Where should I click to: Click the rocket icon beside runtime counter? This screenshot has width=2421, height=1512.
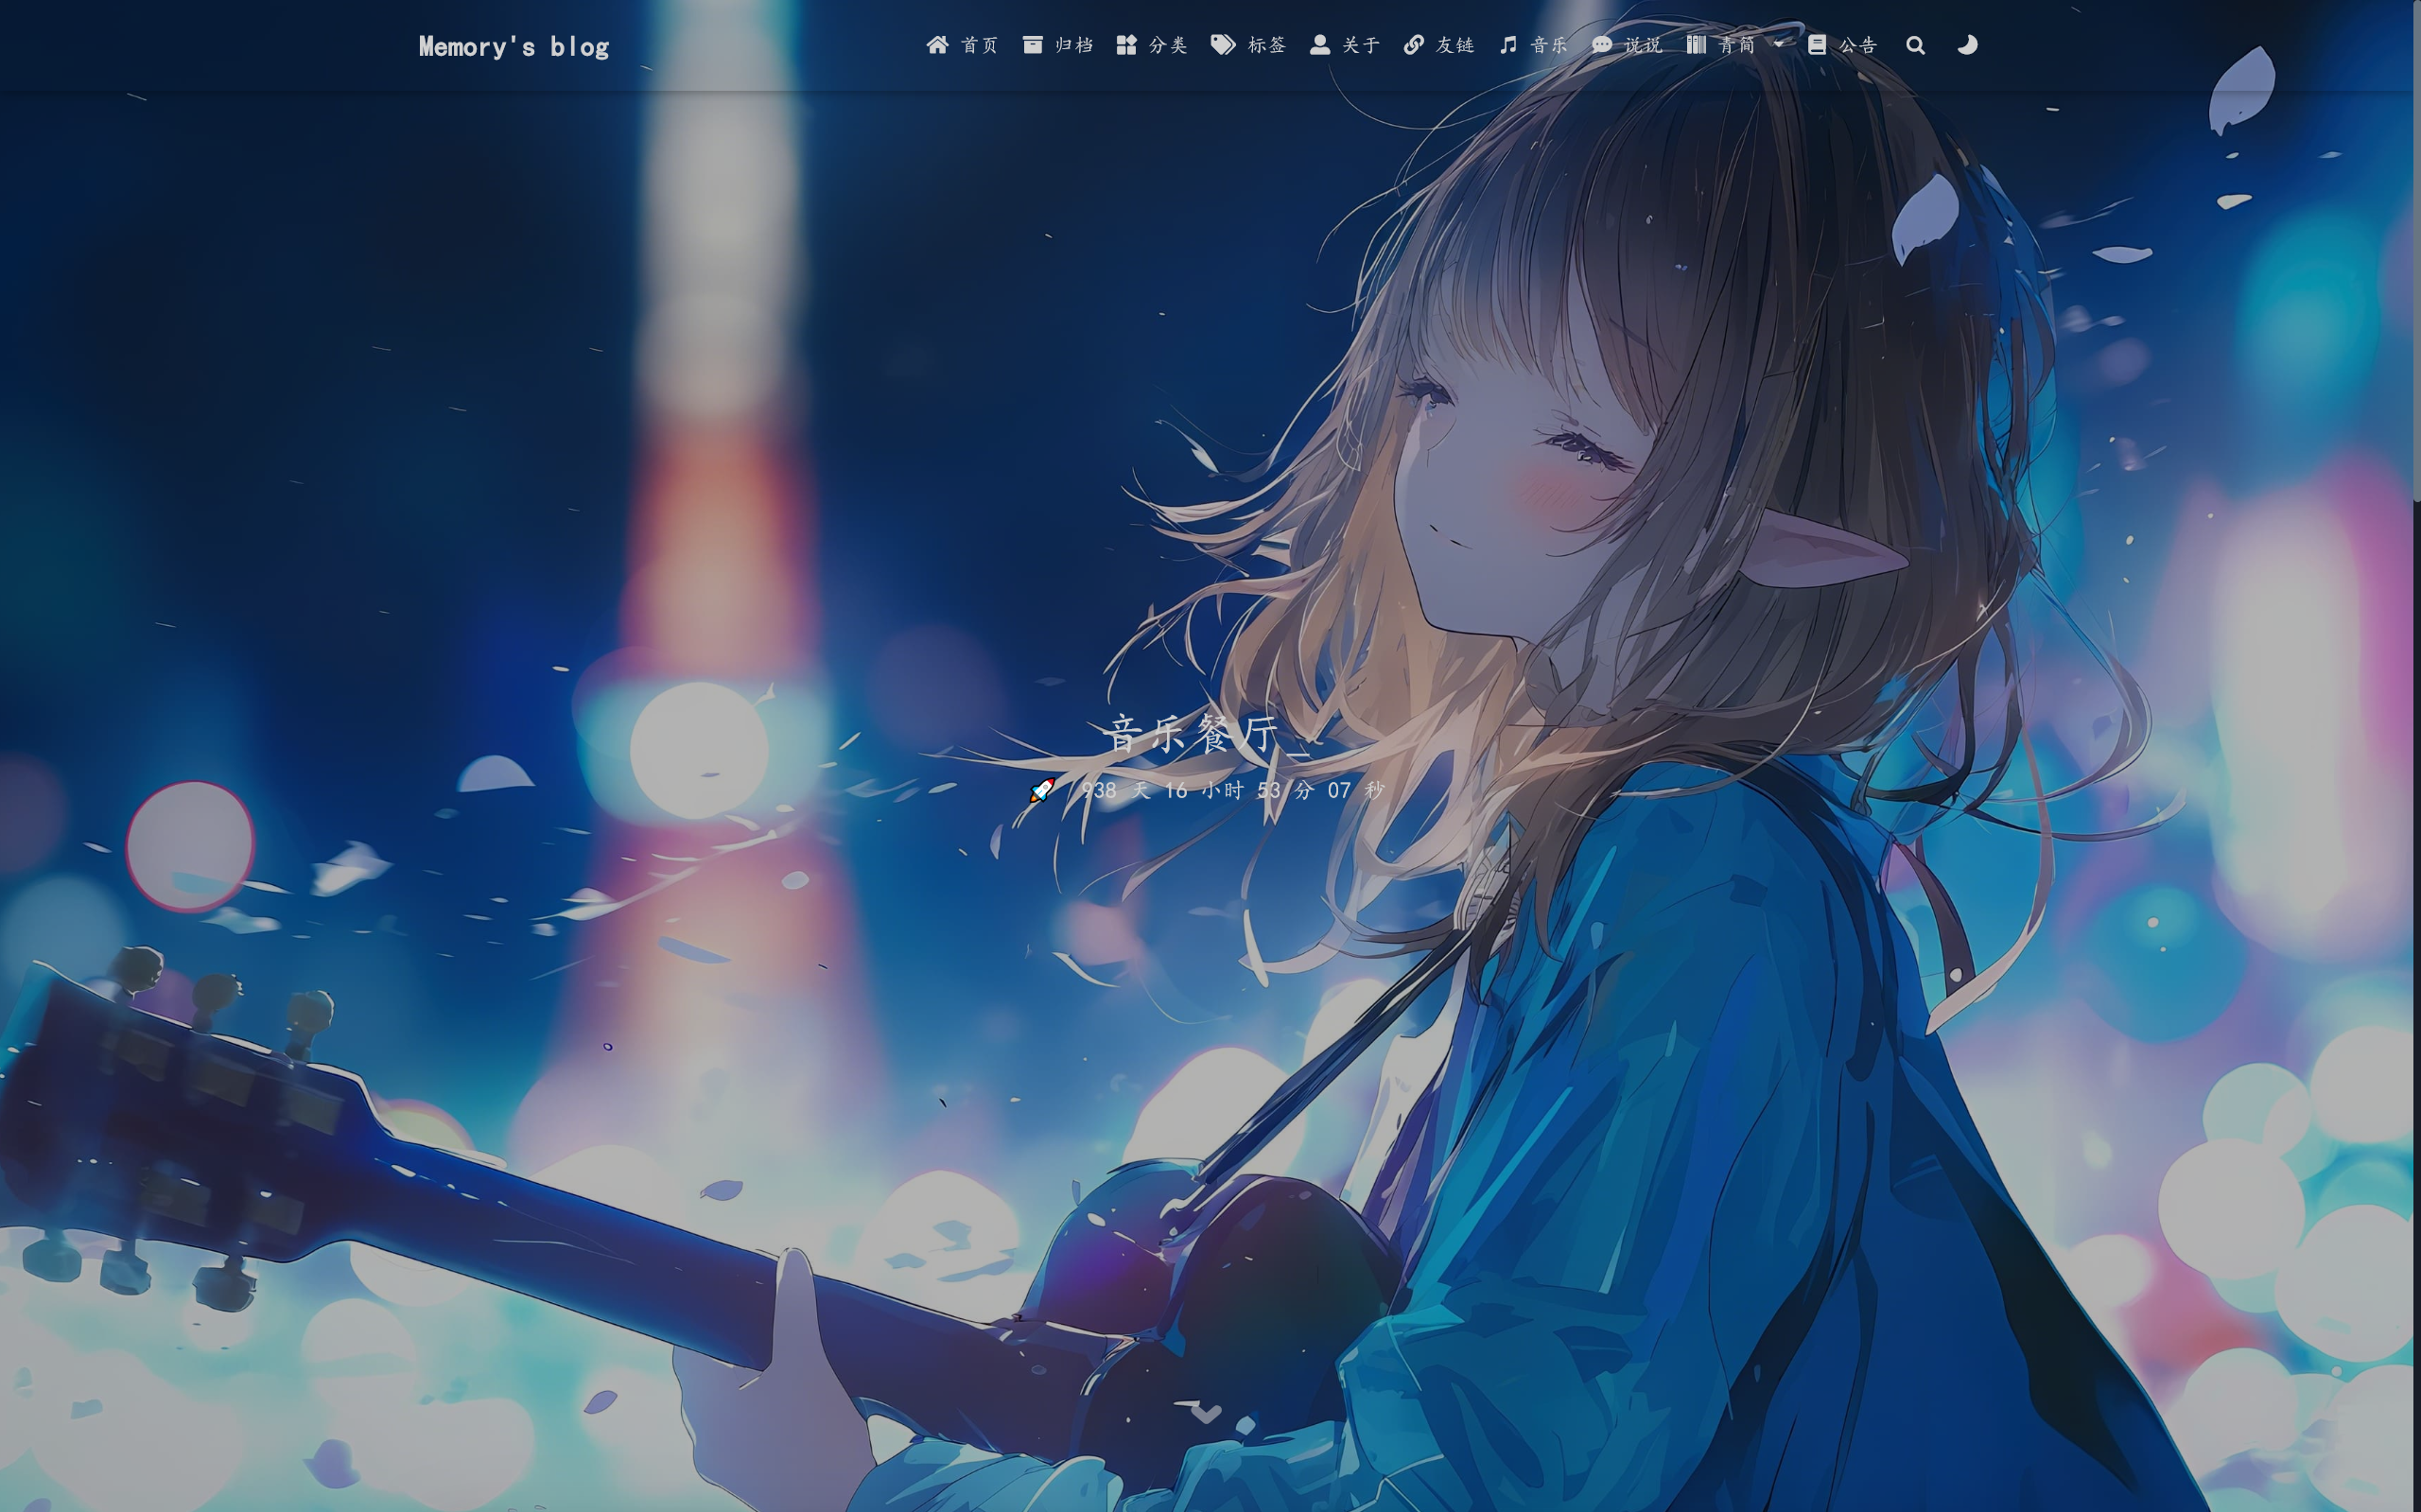point(1041,790)
